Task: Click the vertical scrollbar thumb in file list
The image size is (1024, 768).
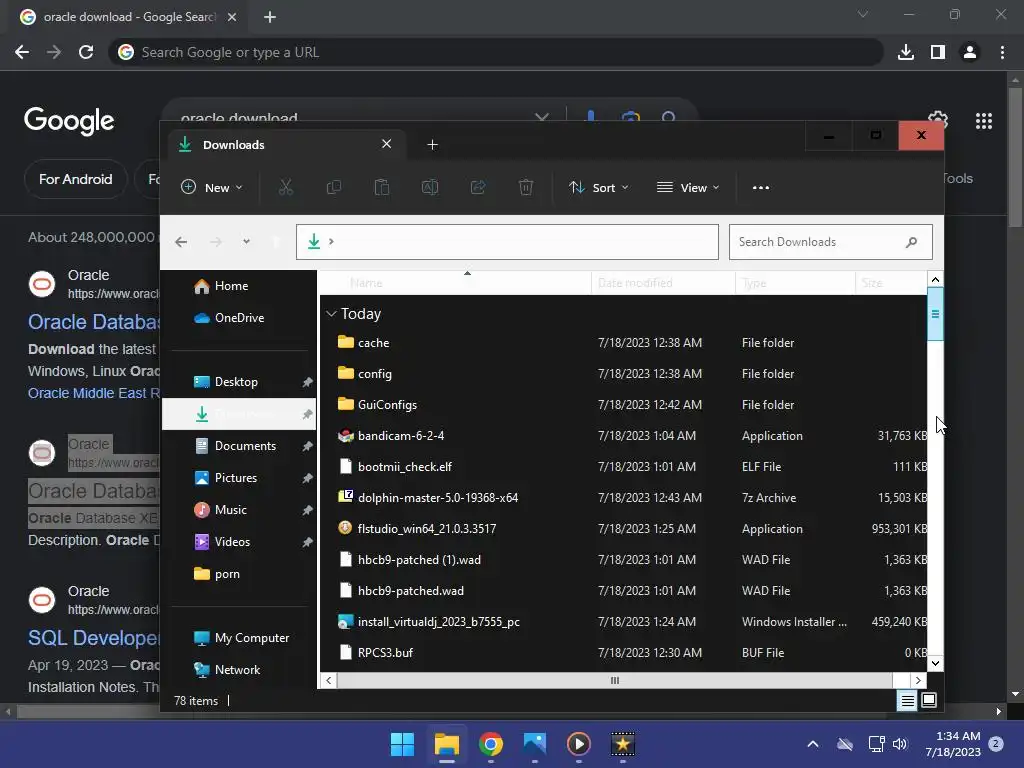Action: point(935,314)
